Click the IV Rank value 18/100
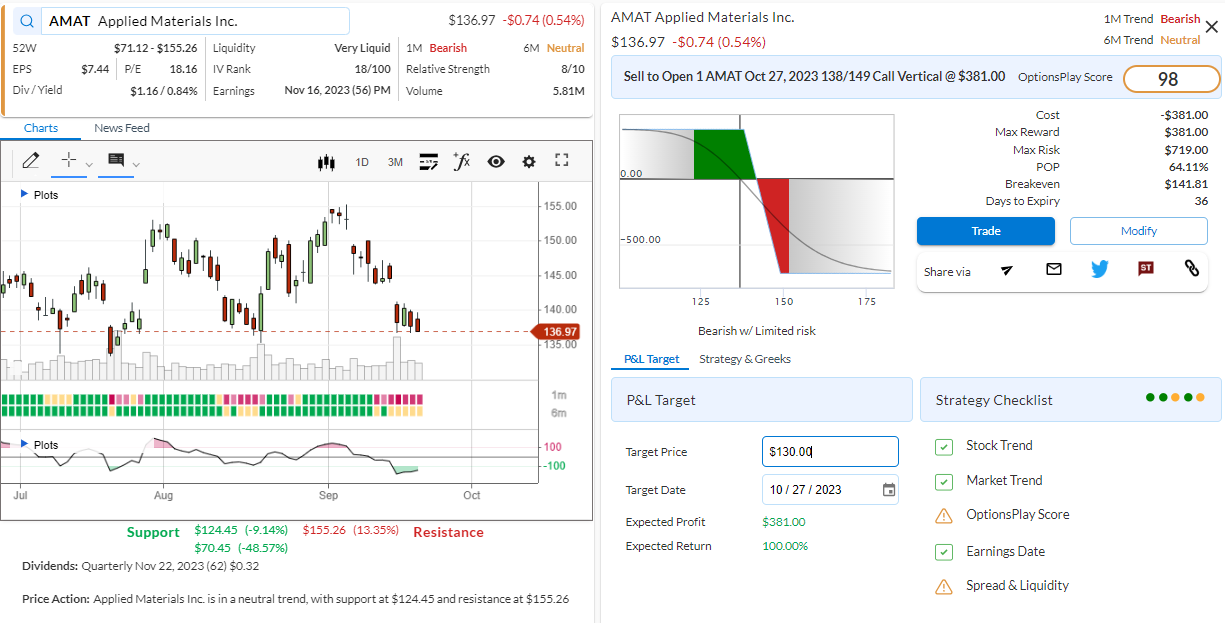The height and width of the screenshot is (623, 1225). (373, 69)
